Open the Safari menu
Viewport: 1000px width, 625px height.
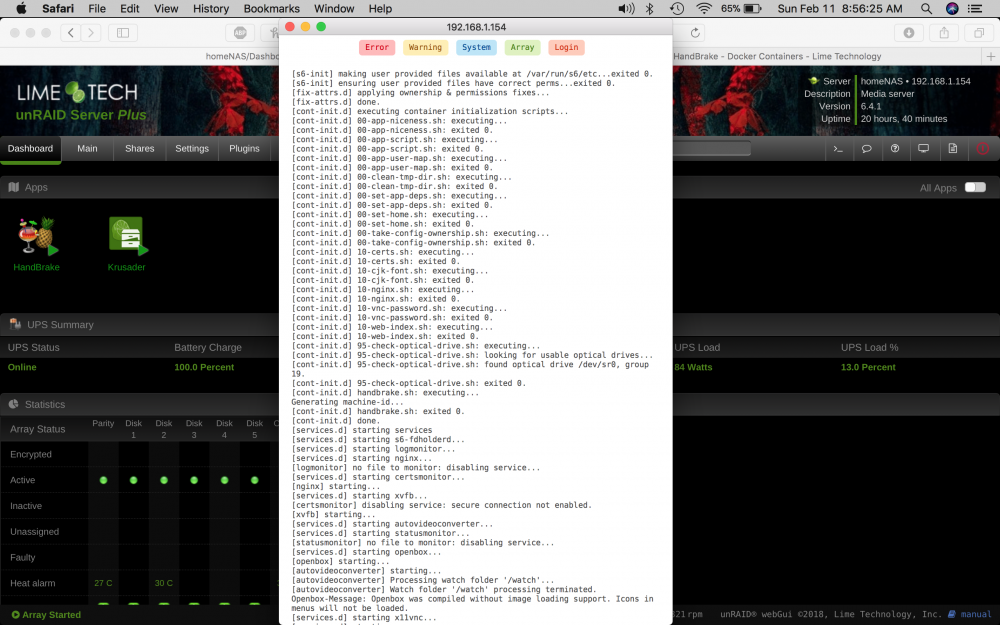(58, 8)
